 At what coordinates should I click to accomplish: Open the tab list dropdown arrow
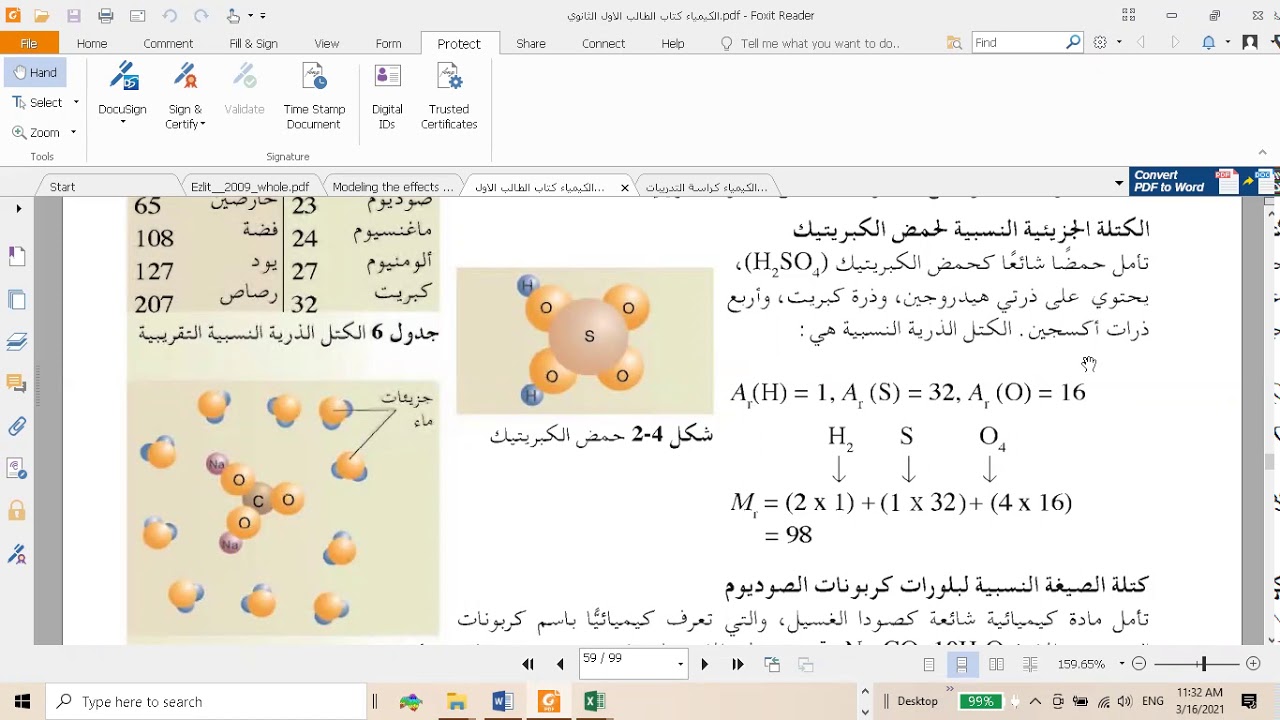click(1118, 183)
